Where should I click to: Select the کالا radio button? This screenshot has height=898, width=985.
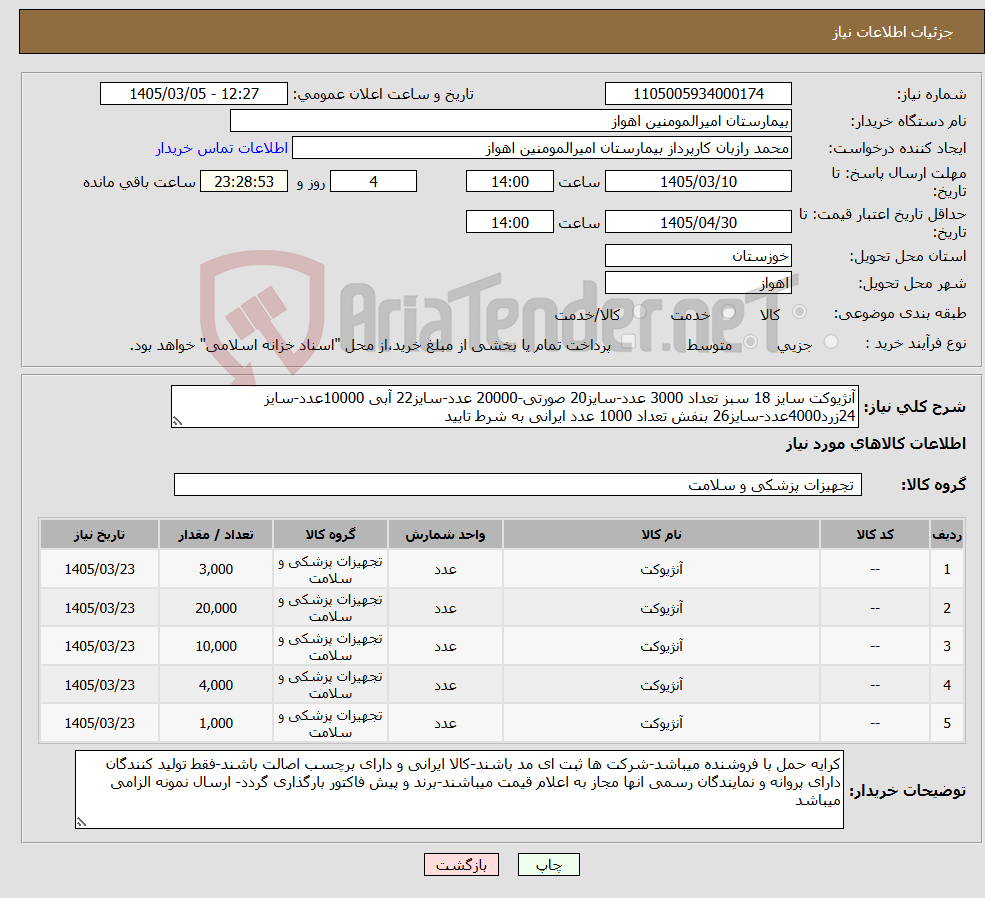pos(799,312)
